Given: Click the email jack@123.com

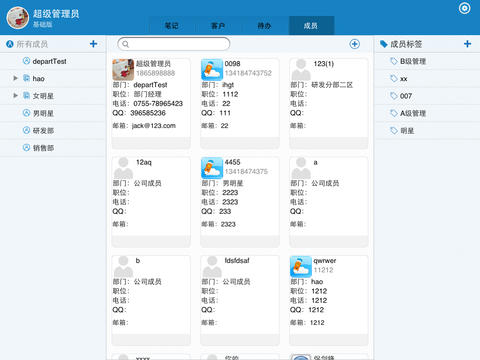Looking at the screenshot, I should 154,126.
